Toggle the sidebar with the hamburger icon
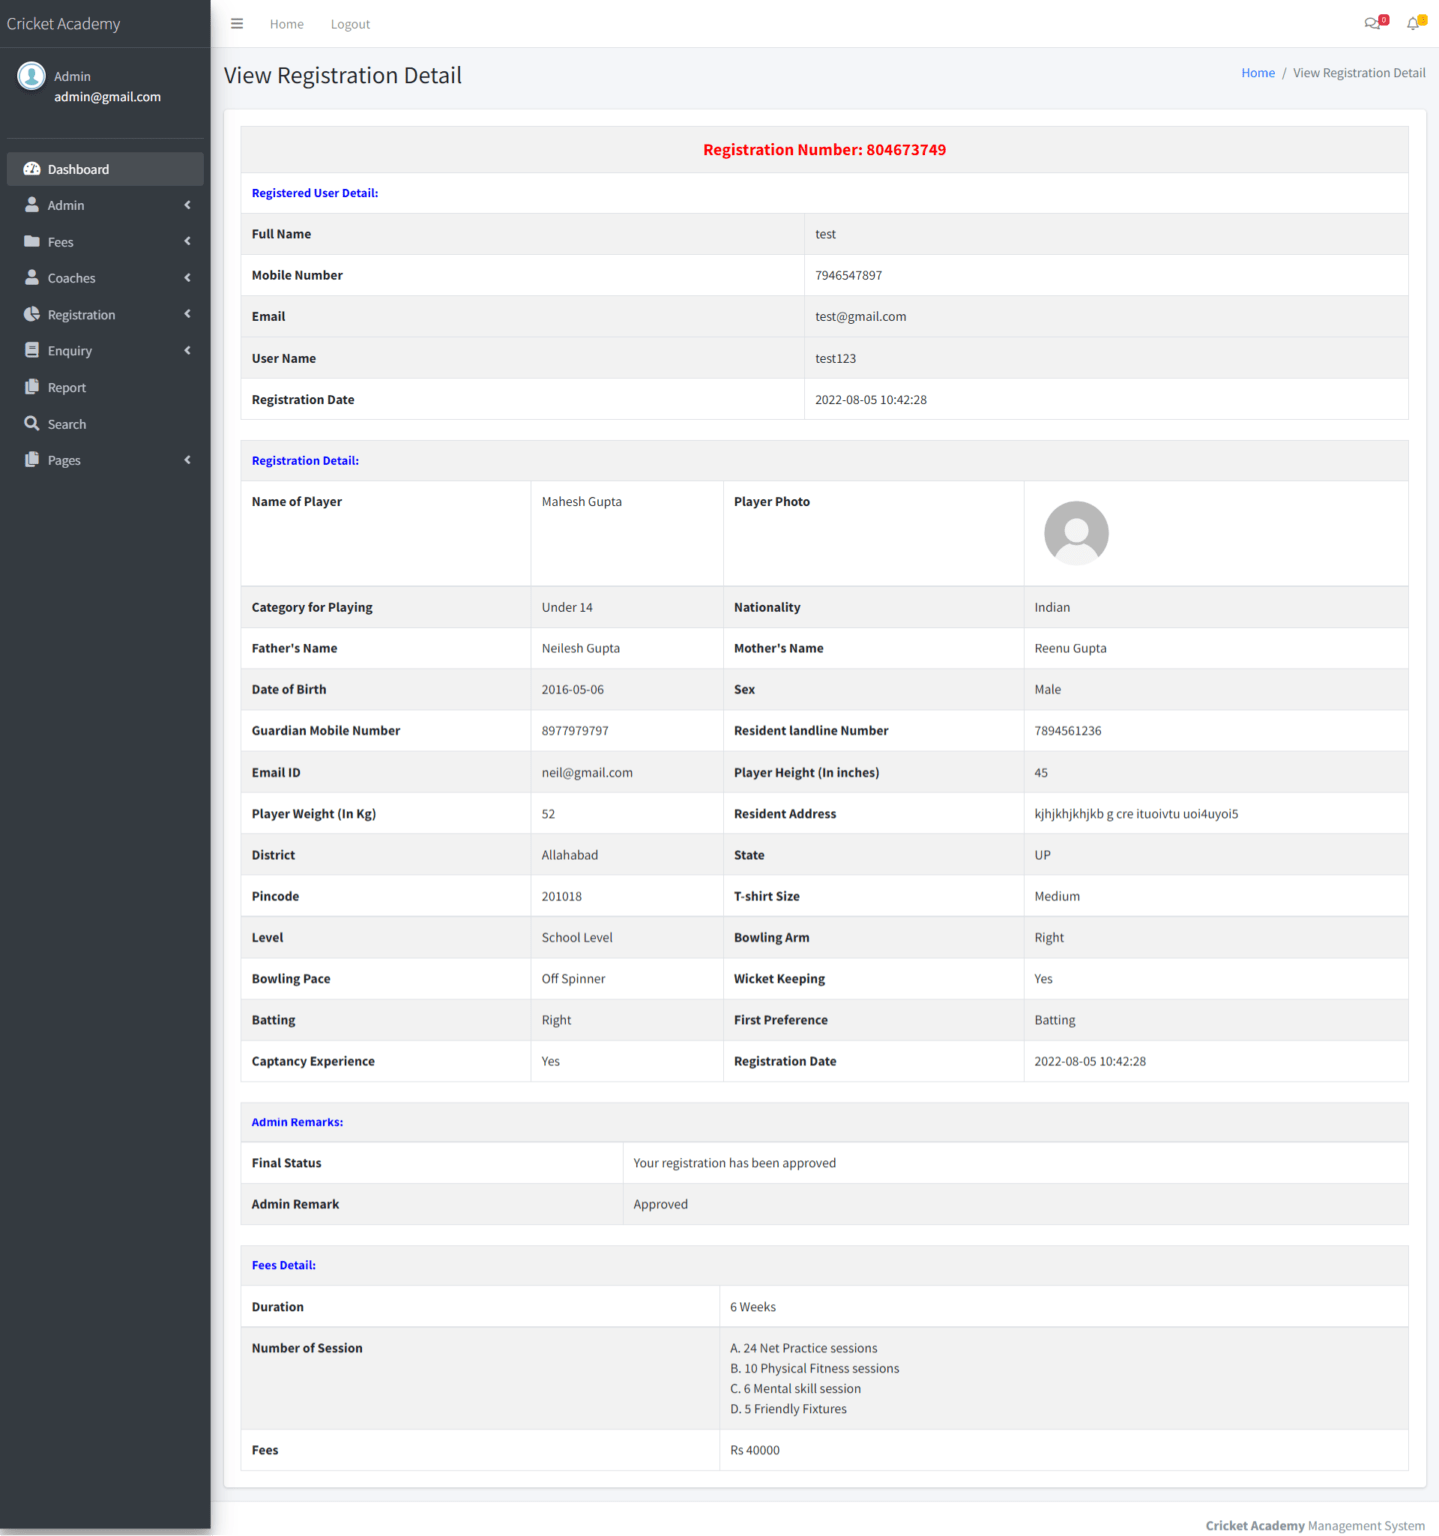The height and width of the screenshot is (1536, 1439). [x=237, y=23]
